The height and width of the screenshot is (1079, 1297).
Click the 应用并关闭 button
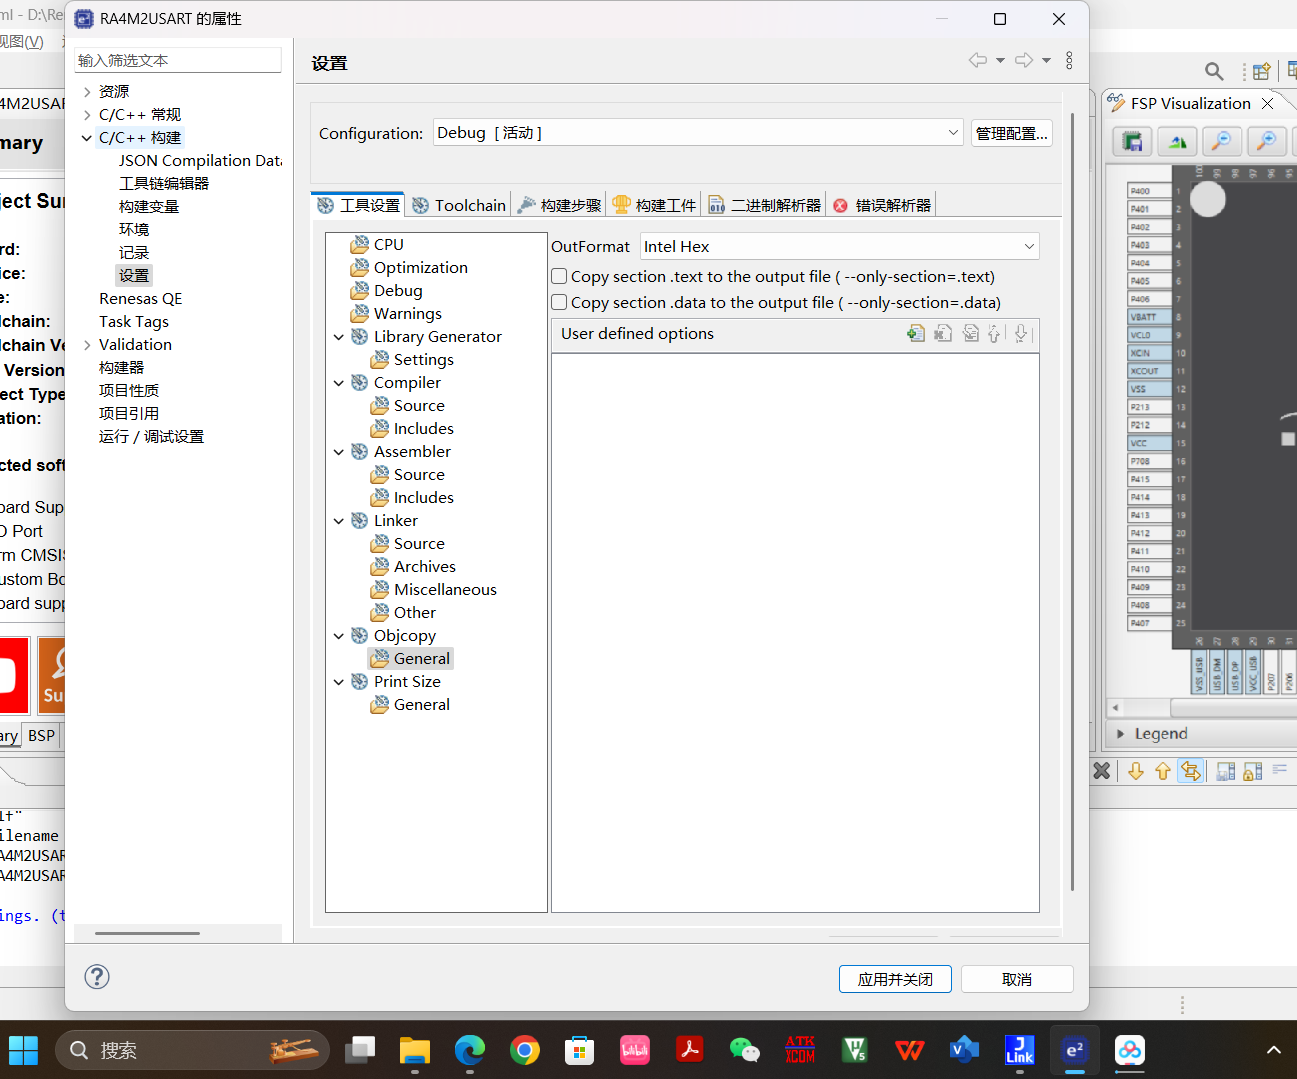[x=895, y=979]
